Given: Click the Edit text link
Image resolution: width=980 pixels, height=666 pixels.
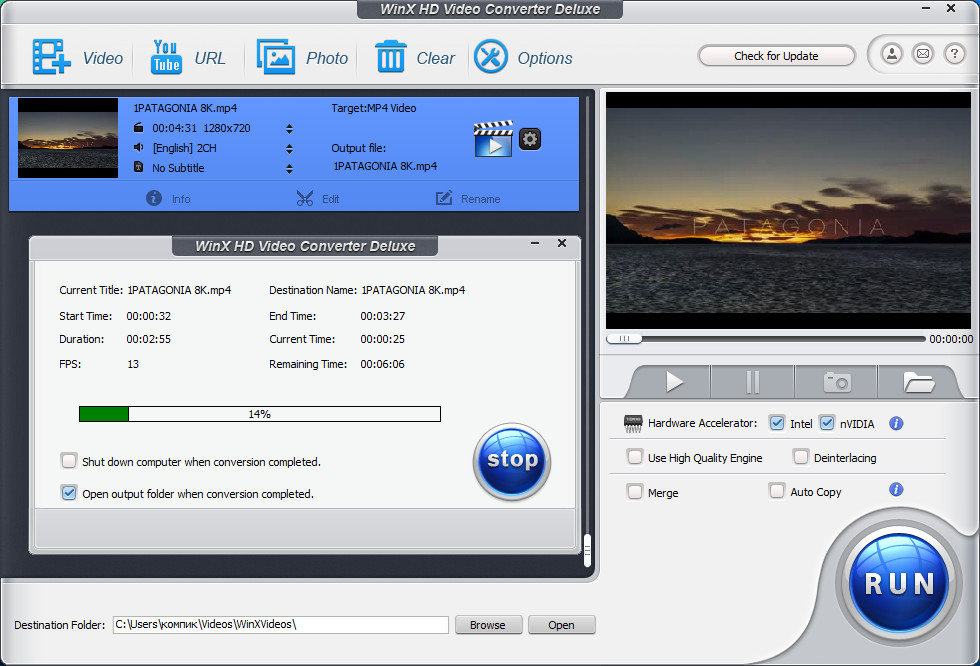Looking at the screenshot, I should 331,199.
